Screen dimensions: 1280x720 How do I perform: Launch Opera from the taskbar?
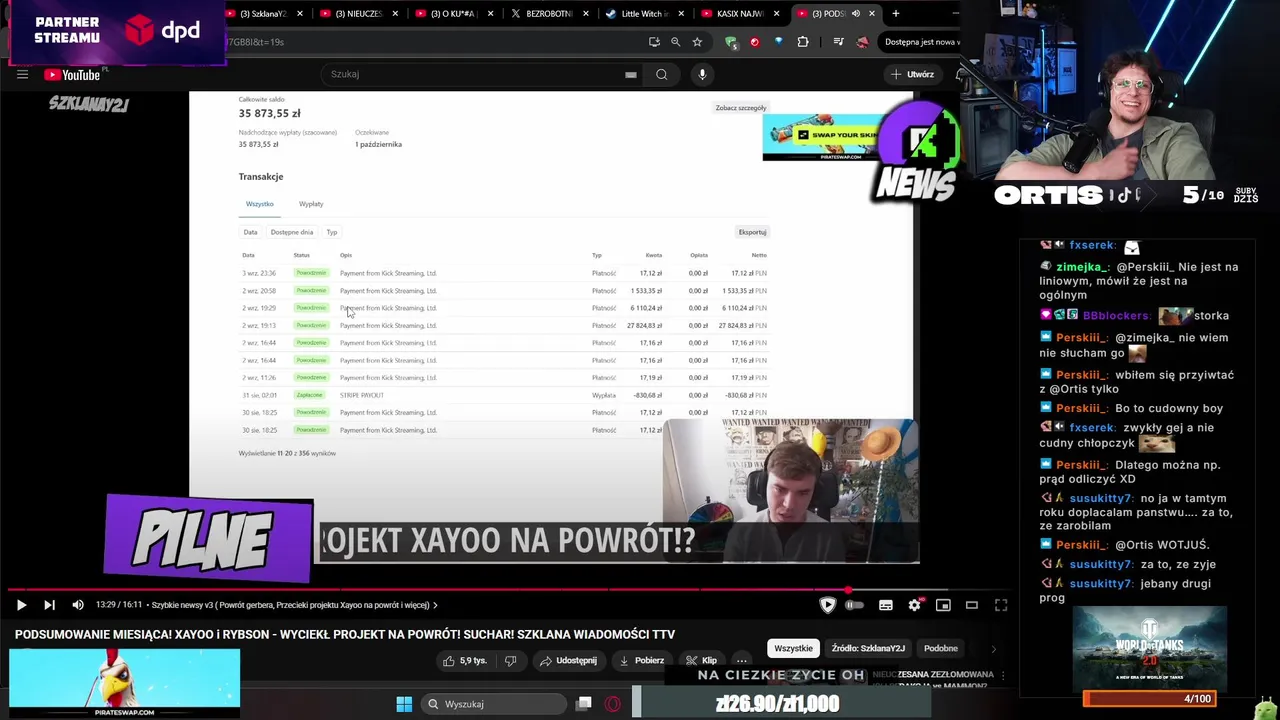point(613,704)
